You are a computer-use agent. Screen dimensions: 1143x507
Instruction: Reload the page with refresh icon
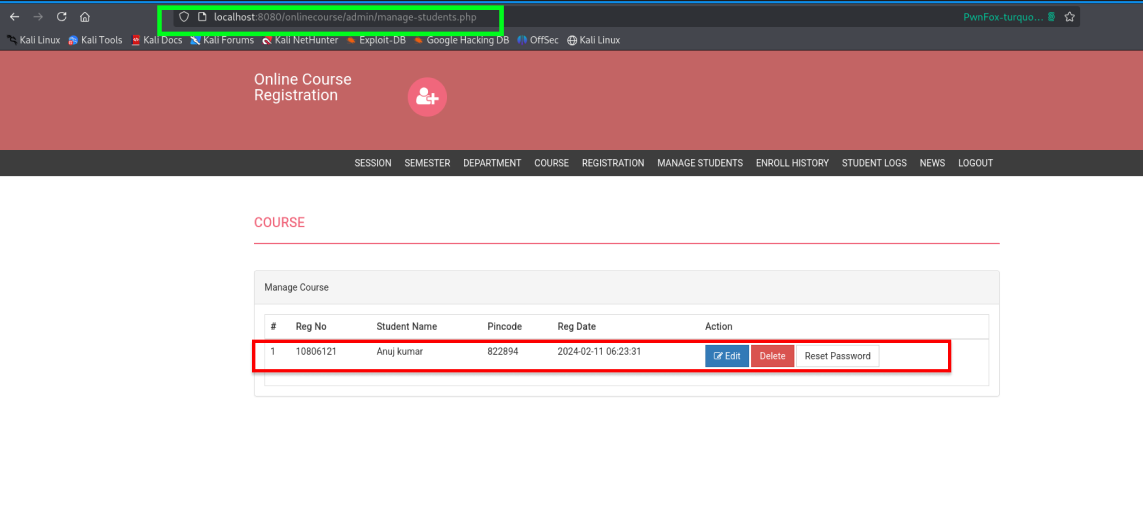click(x=61, y=17)
